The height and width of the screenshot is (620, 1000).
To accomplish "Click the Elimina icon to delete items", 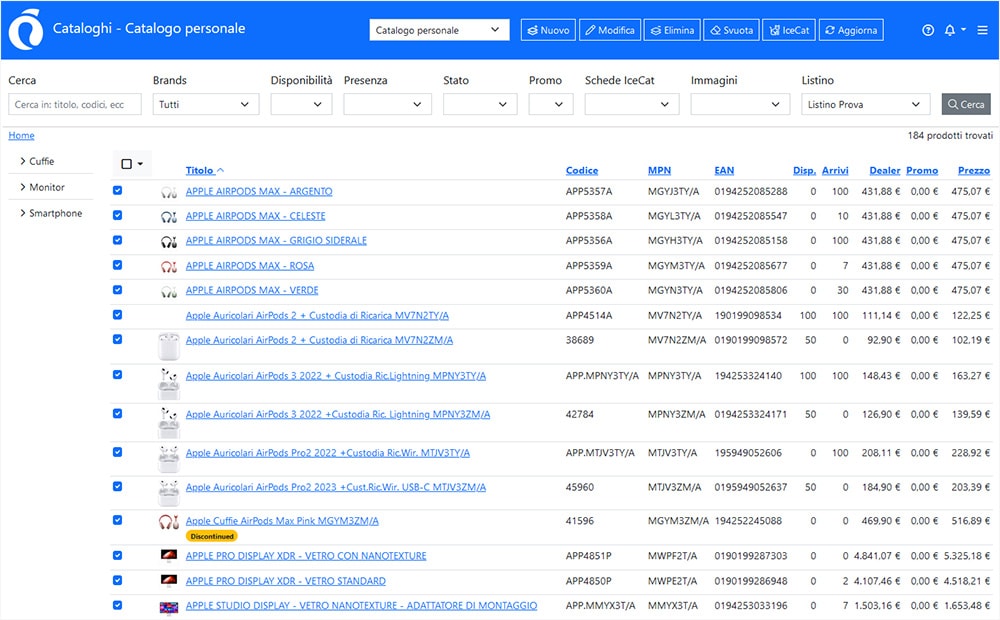I will (671, 29).
